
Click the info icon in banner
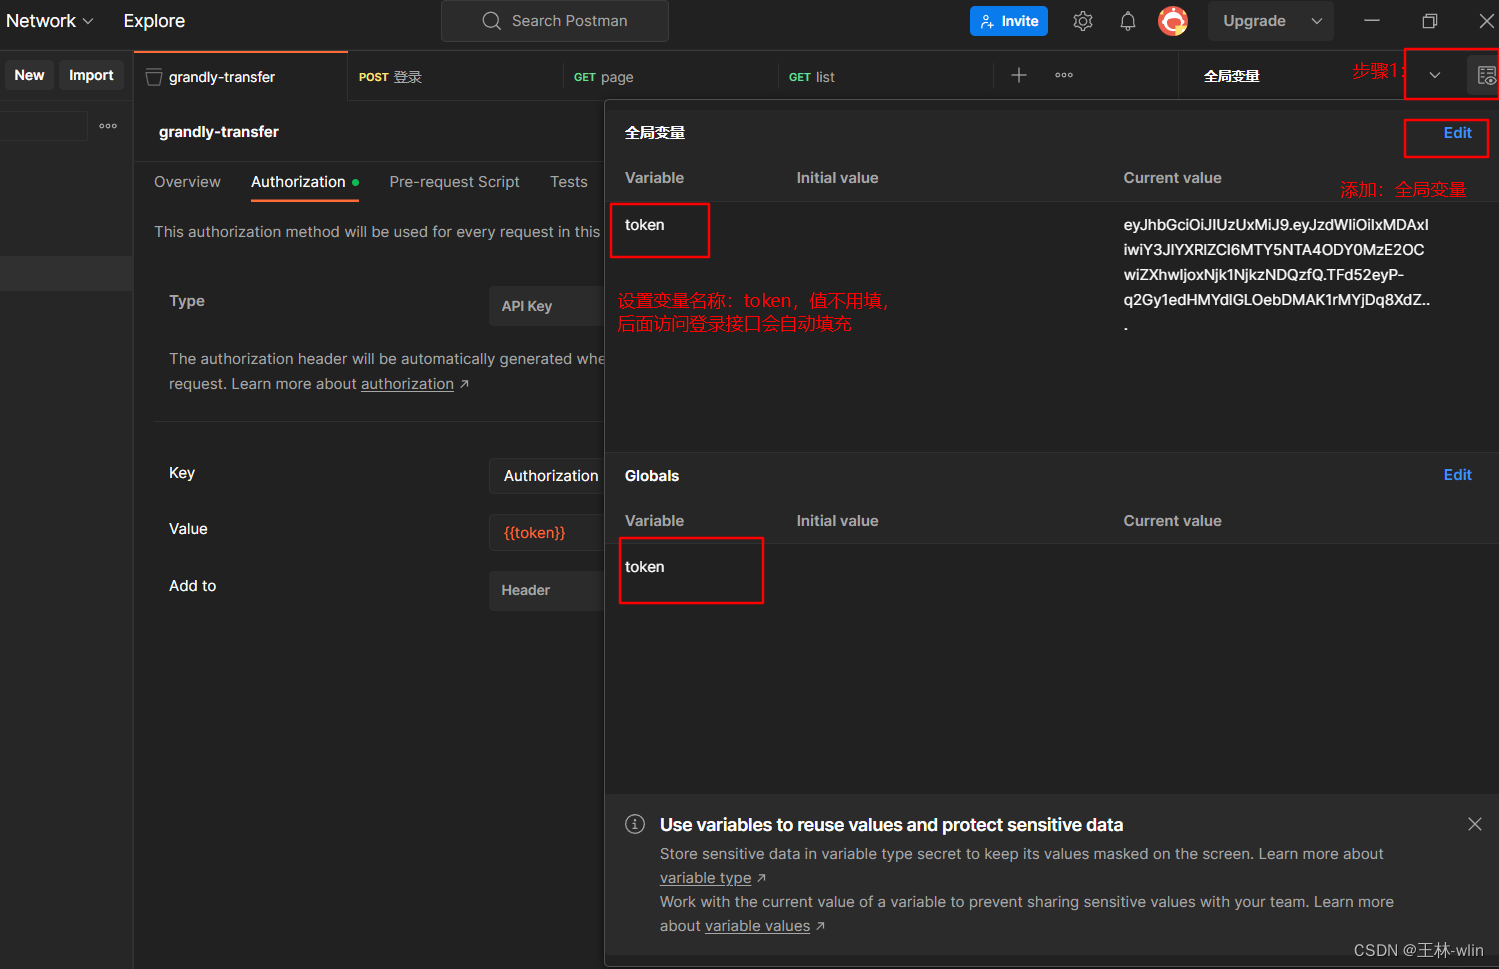(x=635, y=824)
